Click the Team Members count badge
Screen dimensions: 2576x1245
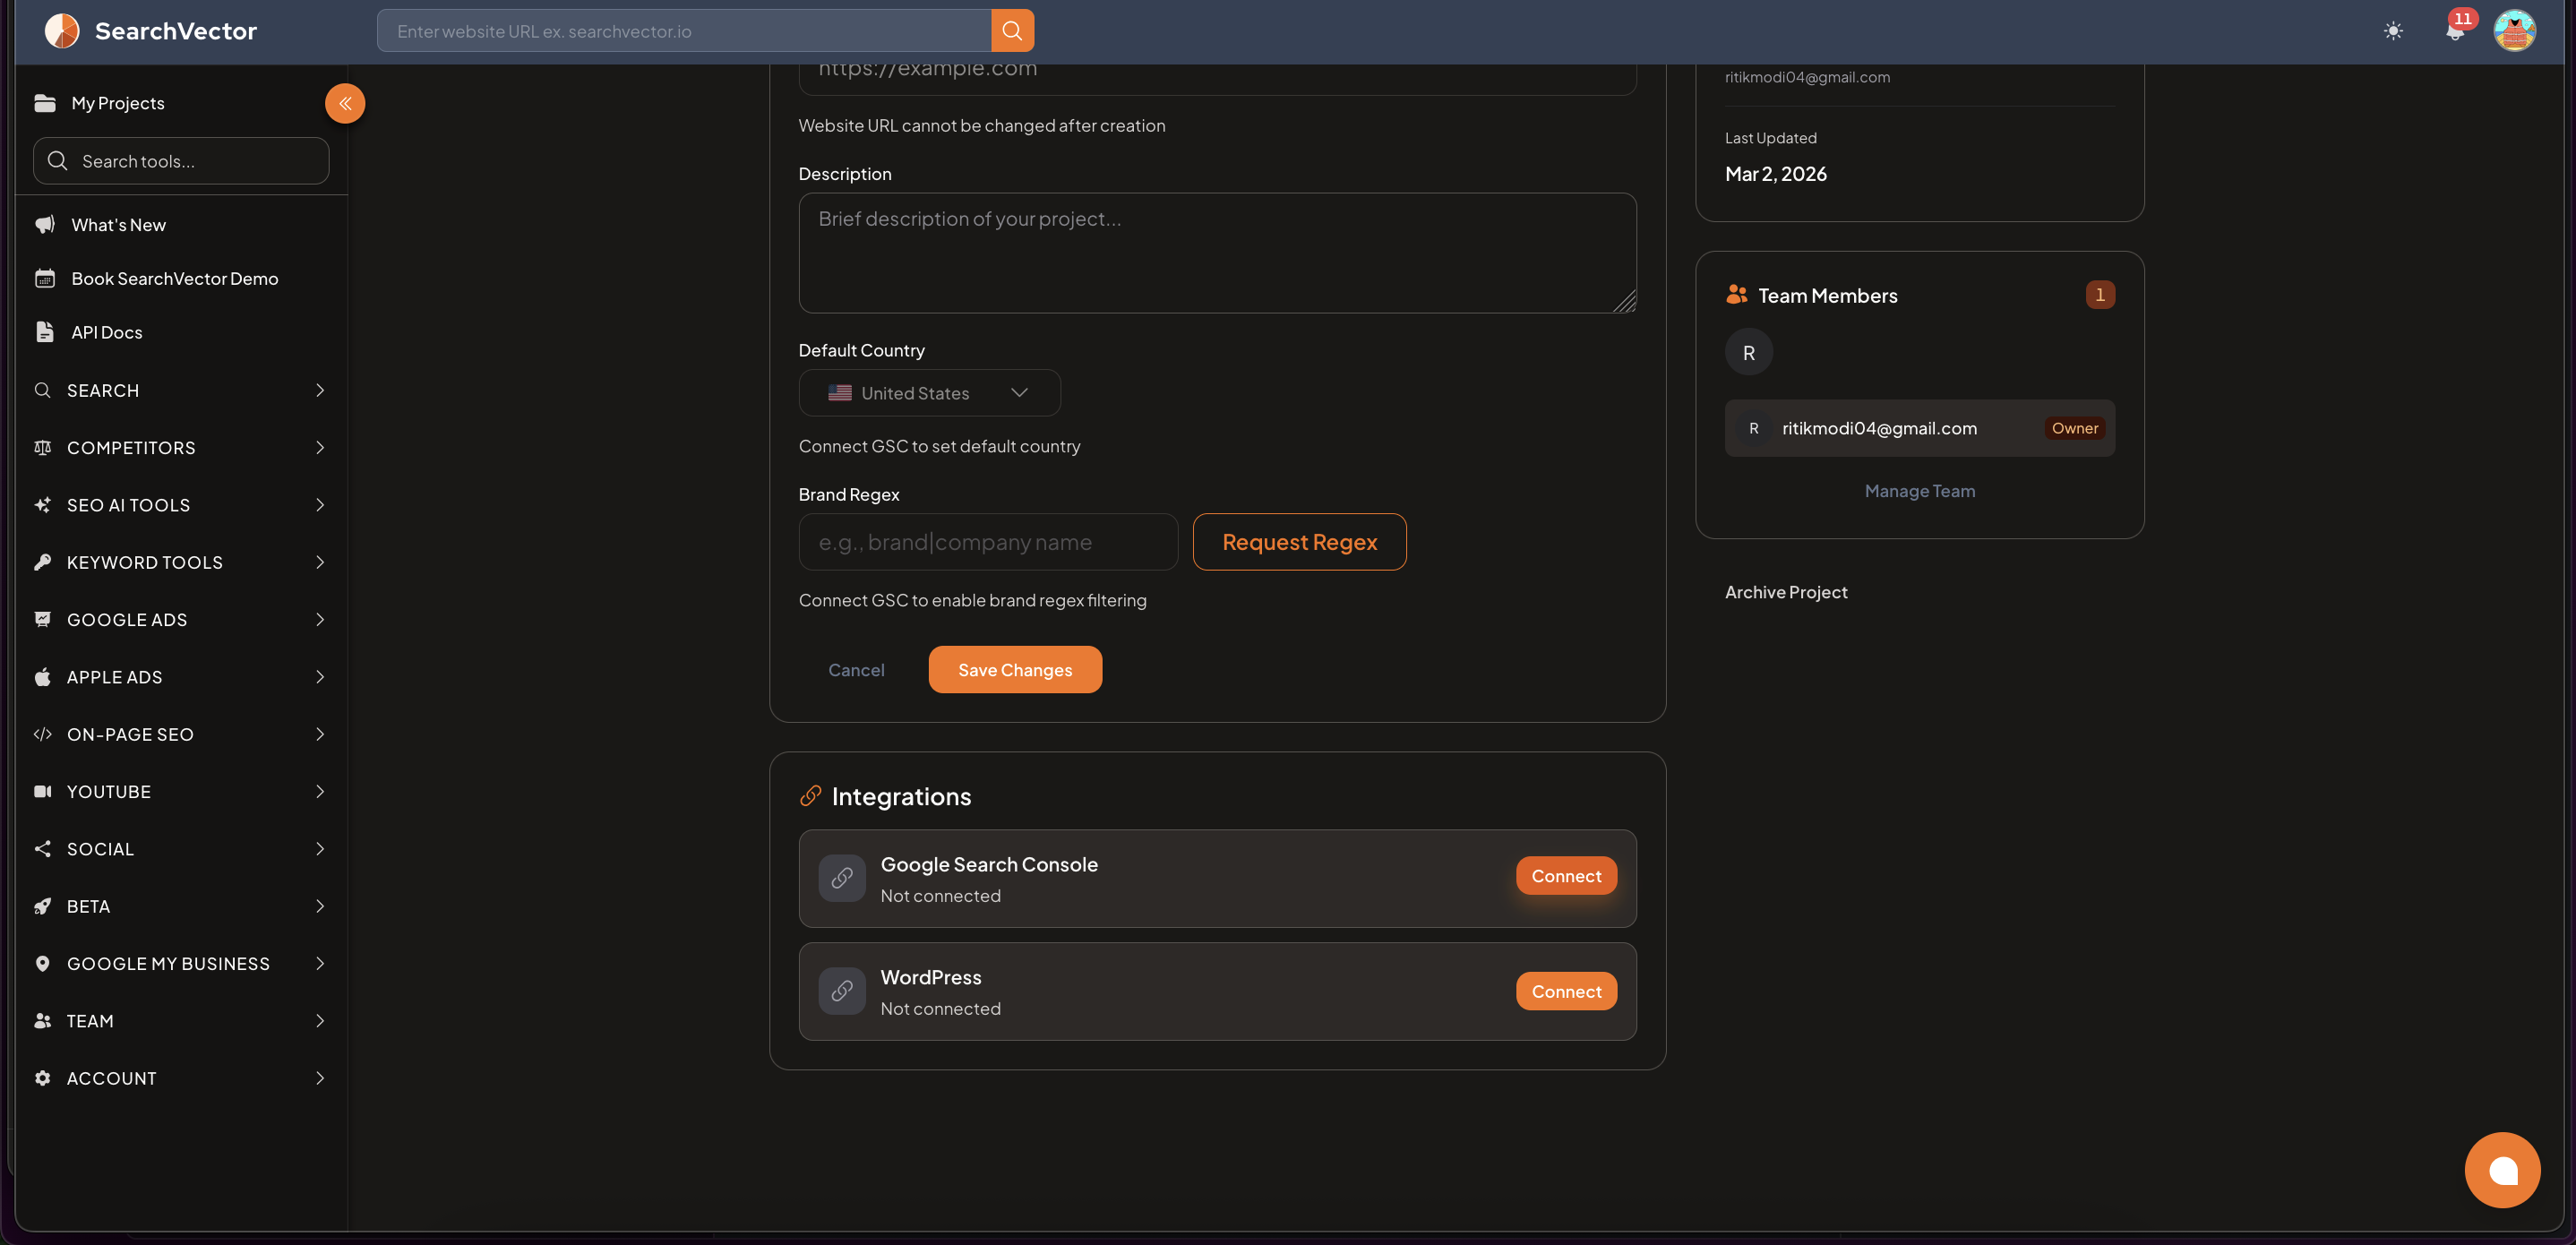click(2100, 295)
